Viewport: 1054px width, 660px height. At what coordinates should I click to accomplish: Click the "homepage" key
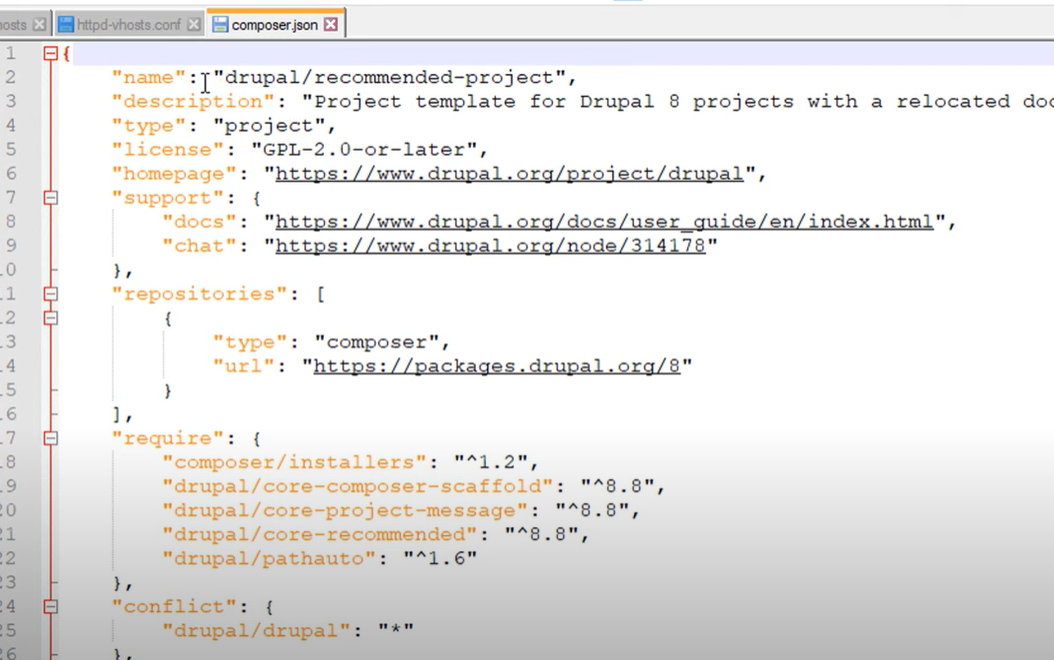(175, 173)
